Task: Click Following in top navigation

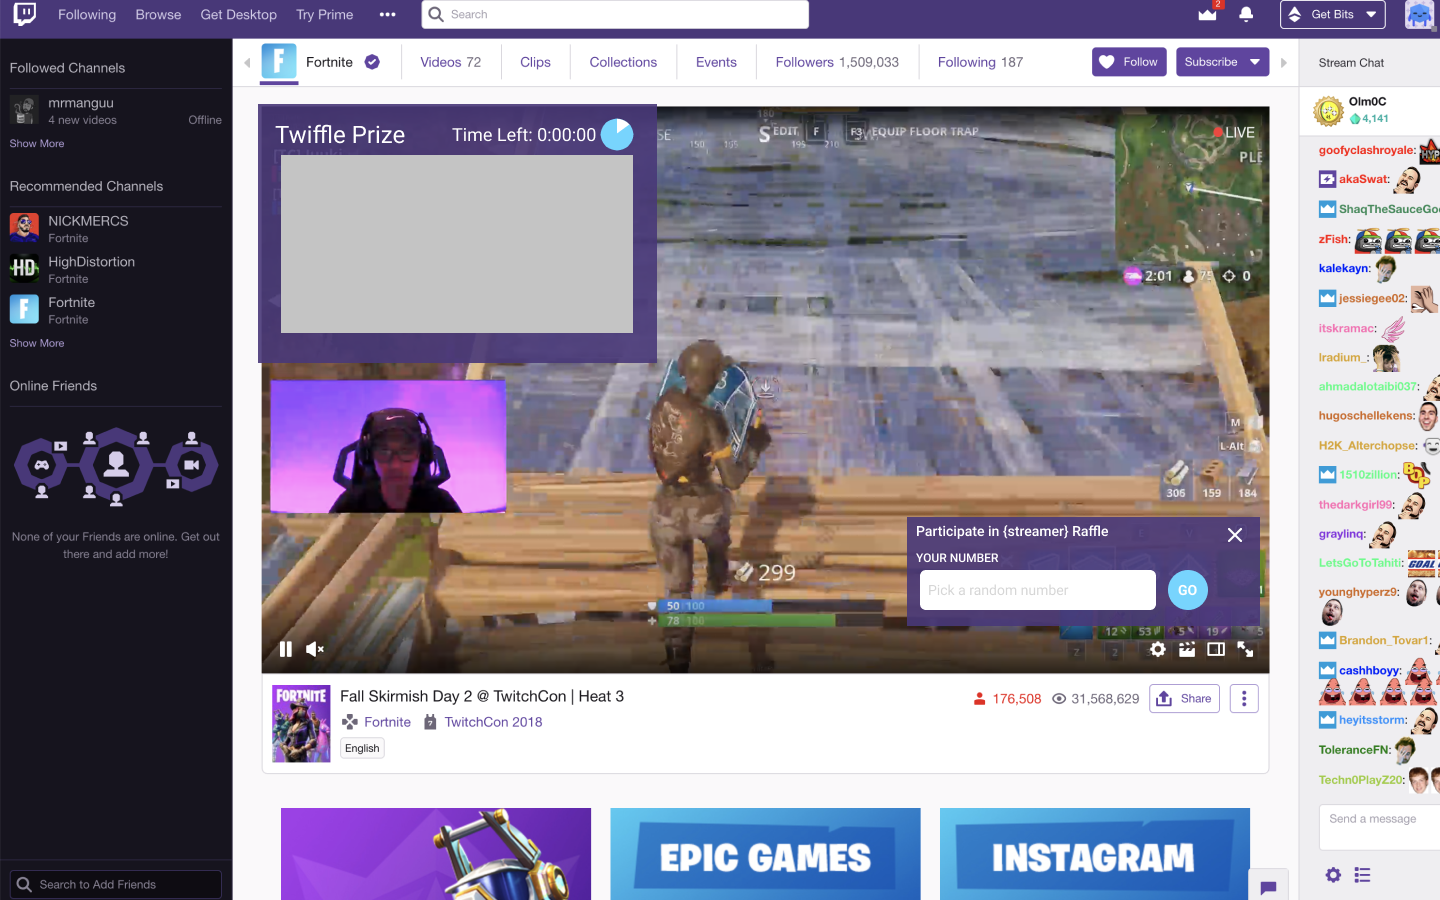Action: [x=87, y=15]
